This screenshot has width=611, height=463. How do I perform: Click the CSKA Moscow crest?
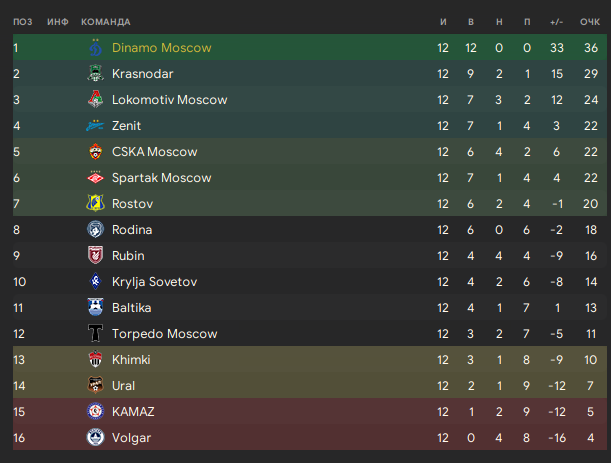click(x=95, y=152)
